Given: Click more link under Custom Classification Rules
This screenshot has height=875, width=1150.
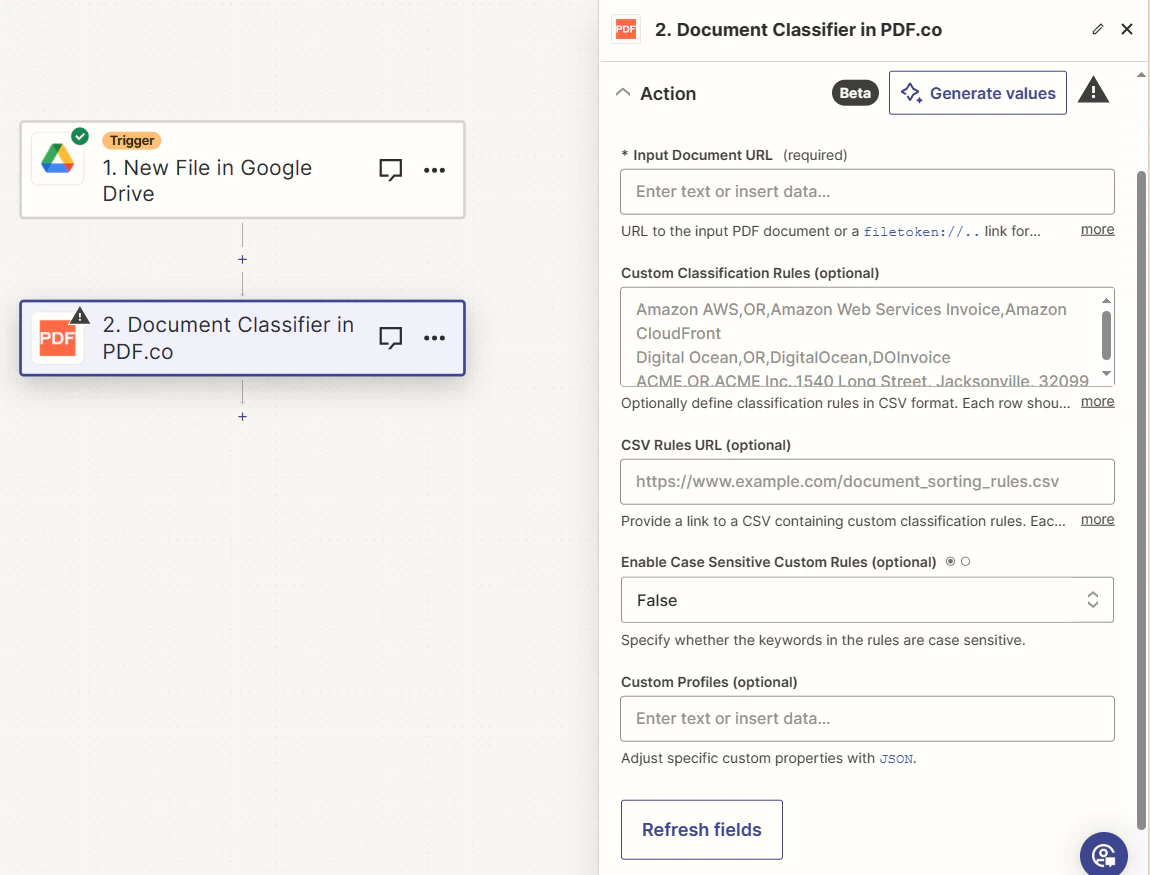Looking at the screenshot, I should point(1097,401).
